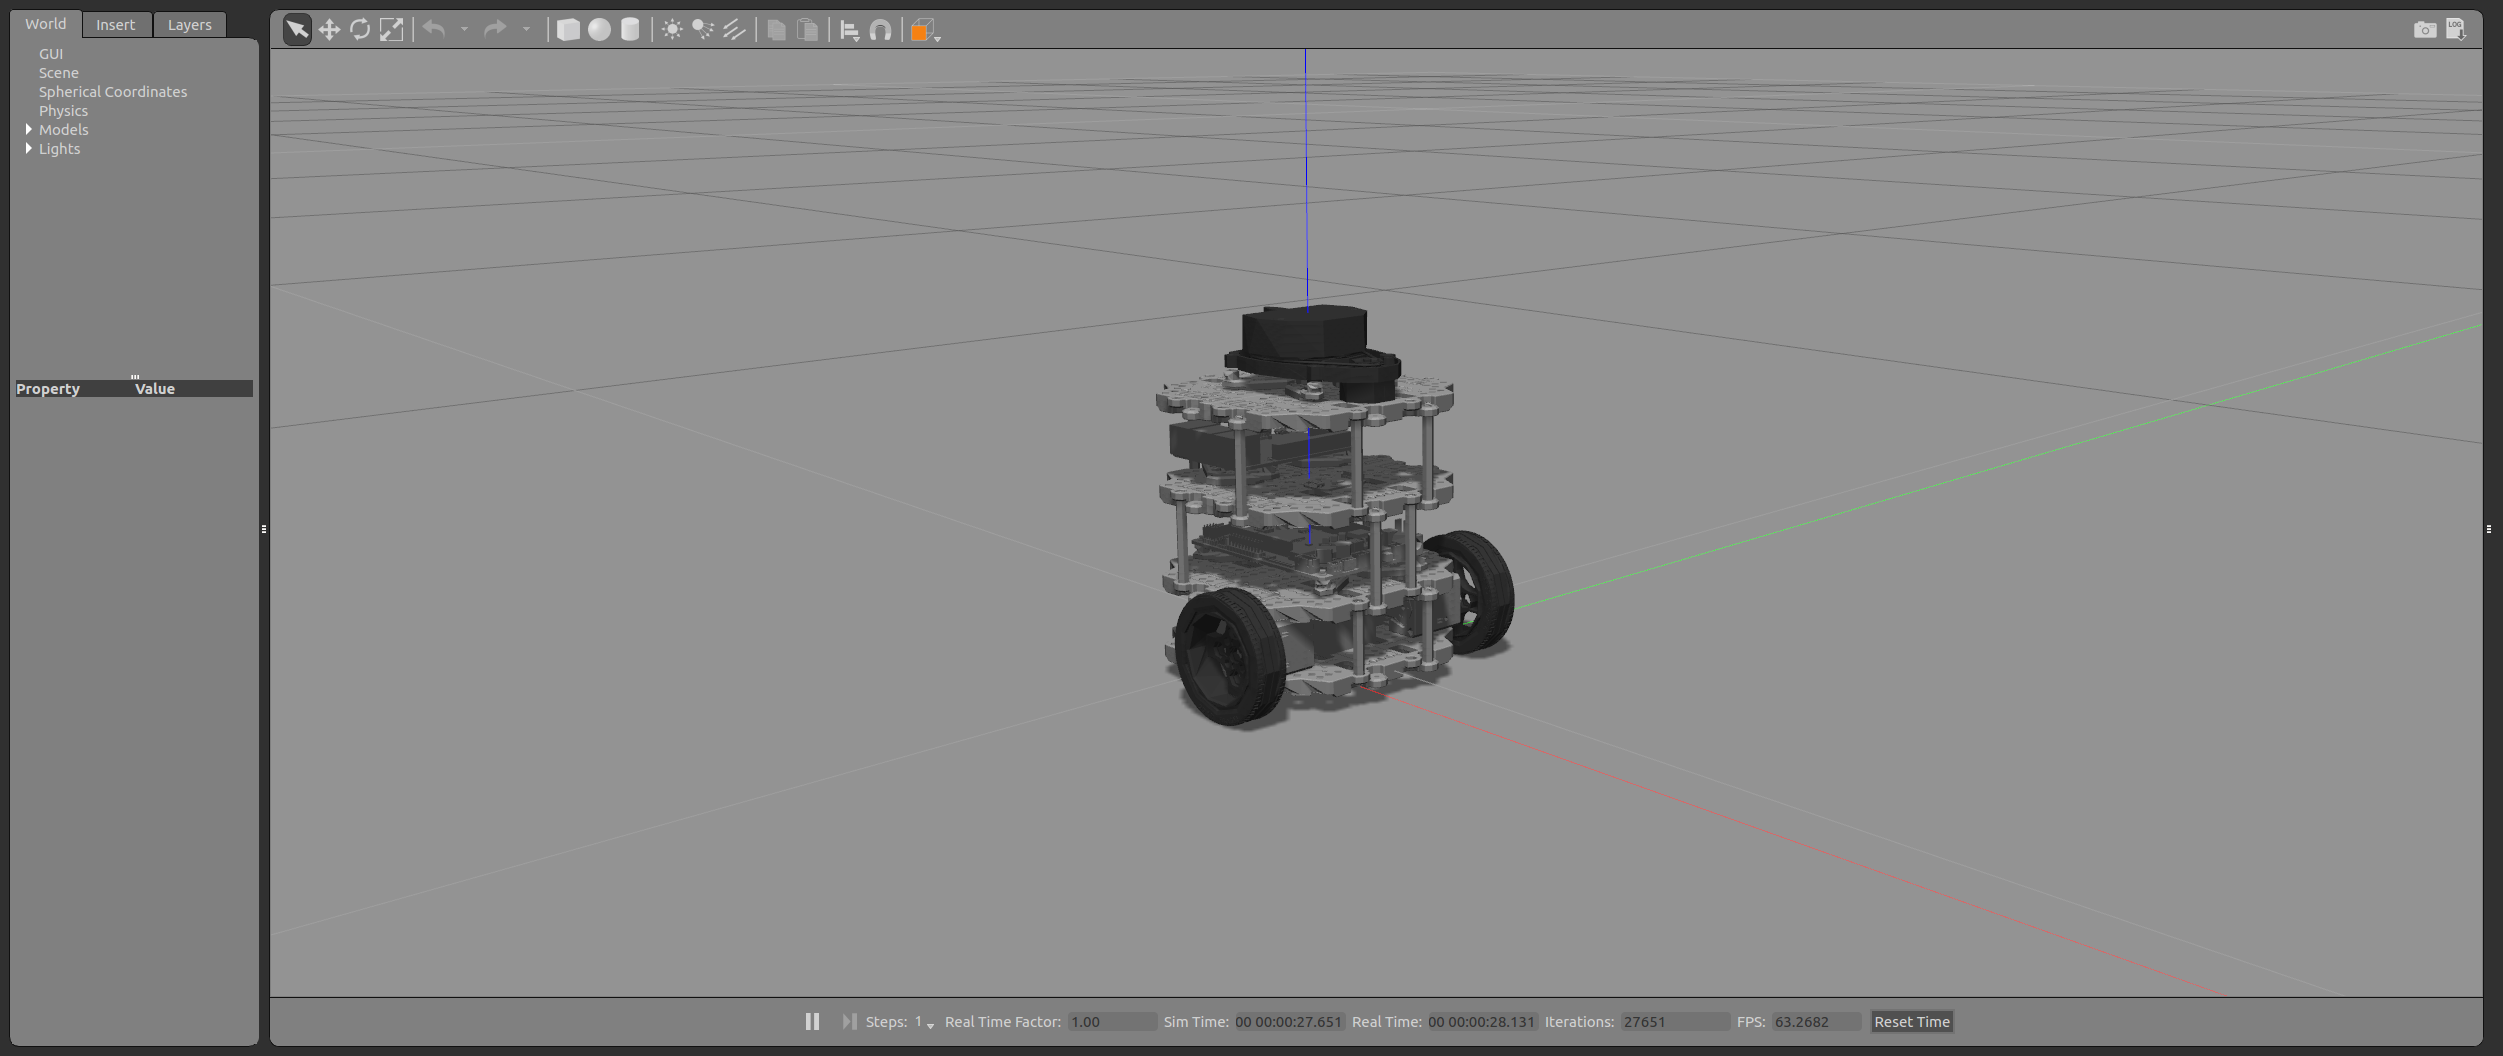Open the redo history dropdown arrow
2503x1056 pixels.
pos(527,29)
